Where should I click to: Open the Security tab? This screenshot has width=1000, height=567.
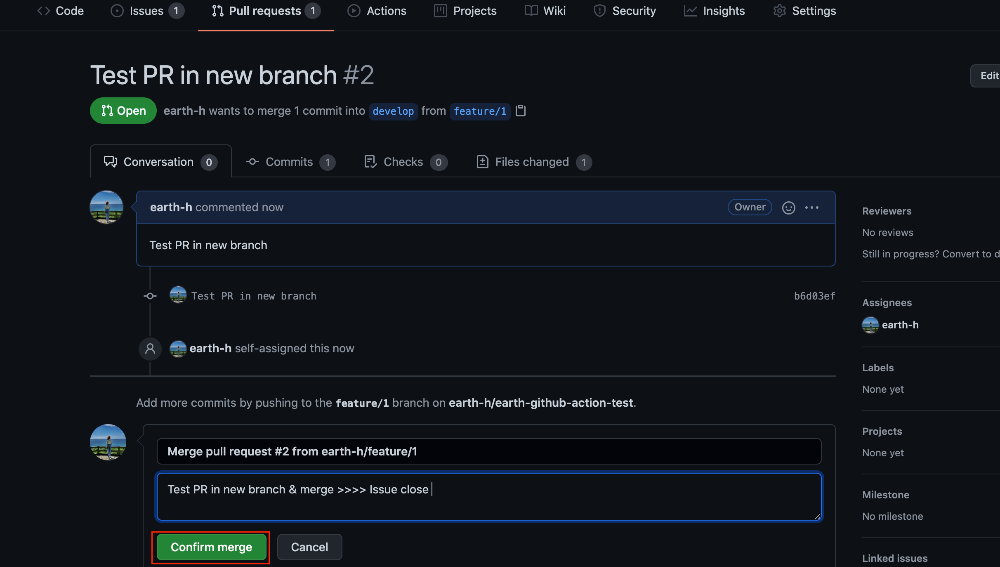[x=624, y=11]
